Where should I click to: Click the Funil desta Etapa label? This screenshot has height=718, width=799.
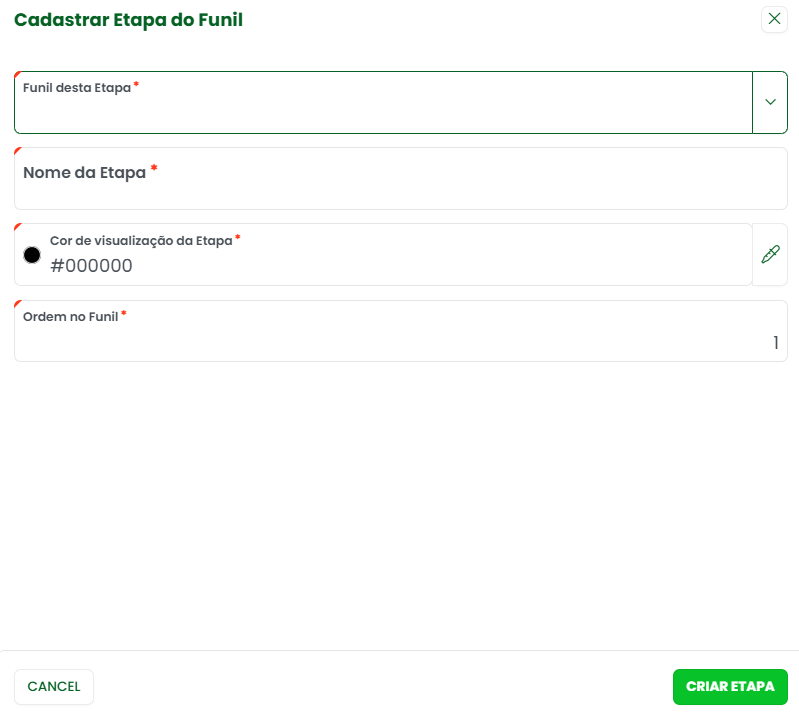[x=77, y=88]
